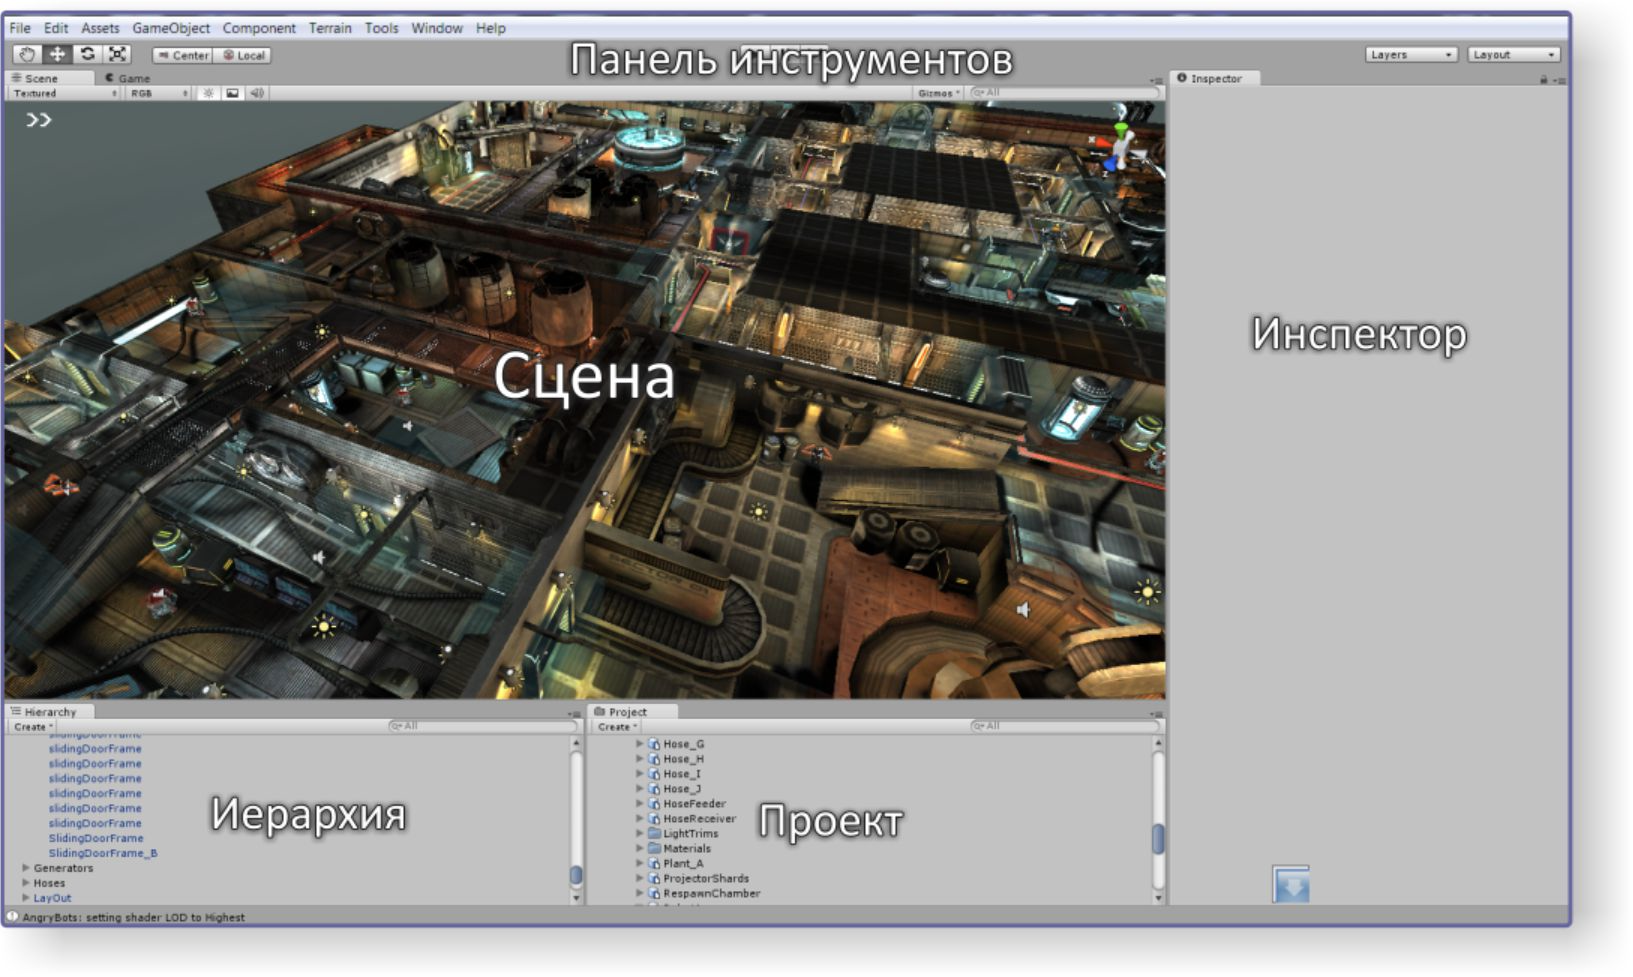The height and width of the screenshot is (977, 1633).
Task: Click the Project panel scrollbar thumb
Action: pos(1158,839)
